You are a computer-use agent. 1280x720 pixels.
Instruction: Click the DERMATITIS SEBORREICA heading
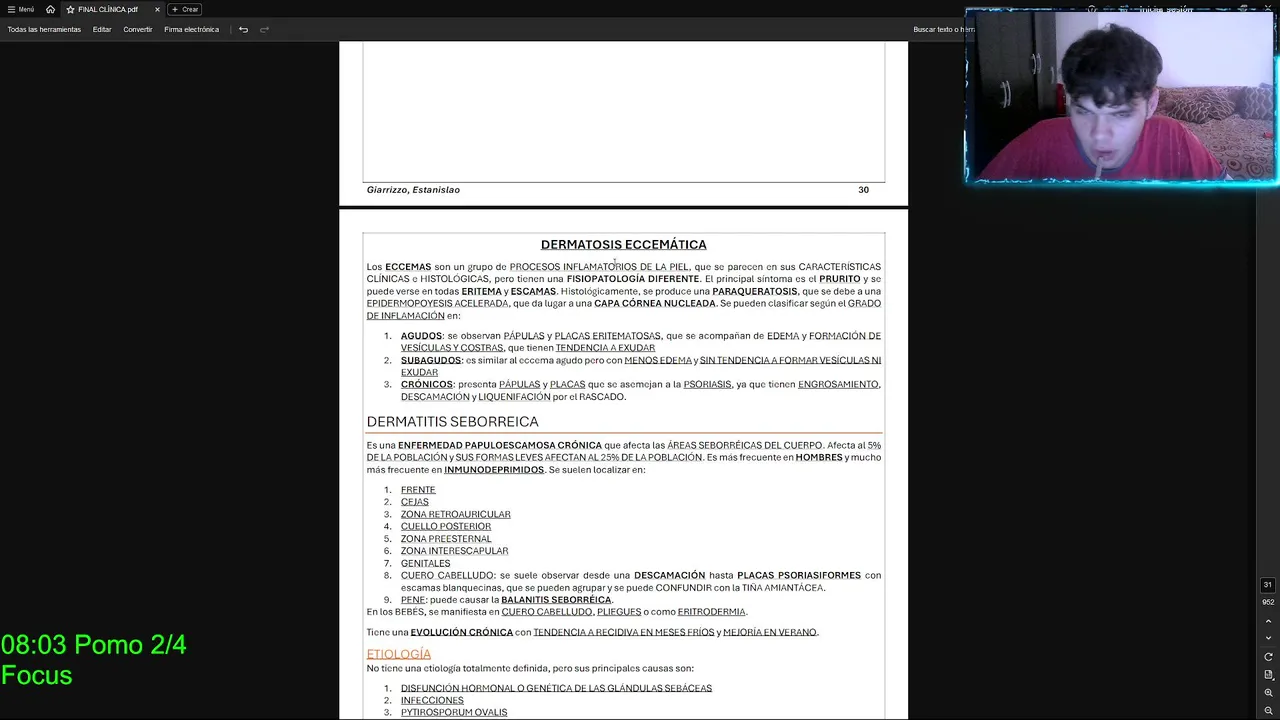tap(452, 422)
